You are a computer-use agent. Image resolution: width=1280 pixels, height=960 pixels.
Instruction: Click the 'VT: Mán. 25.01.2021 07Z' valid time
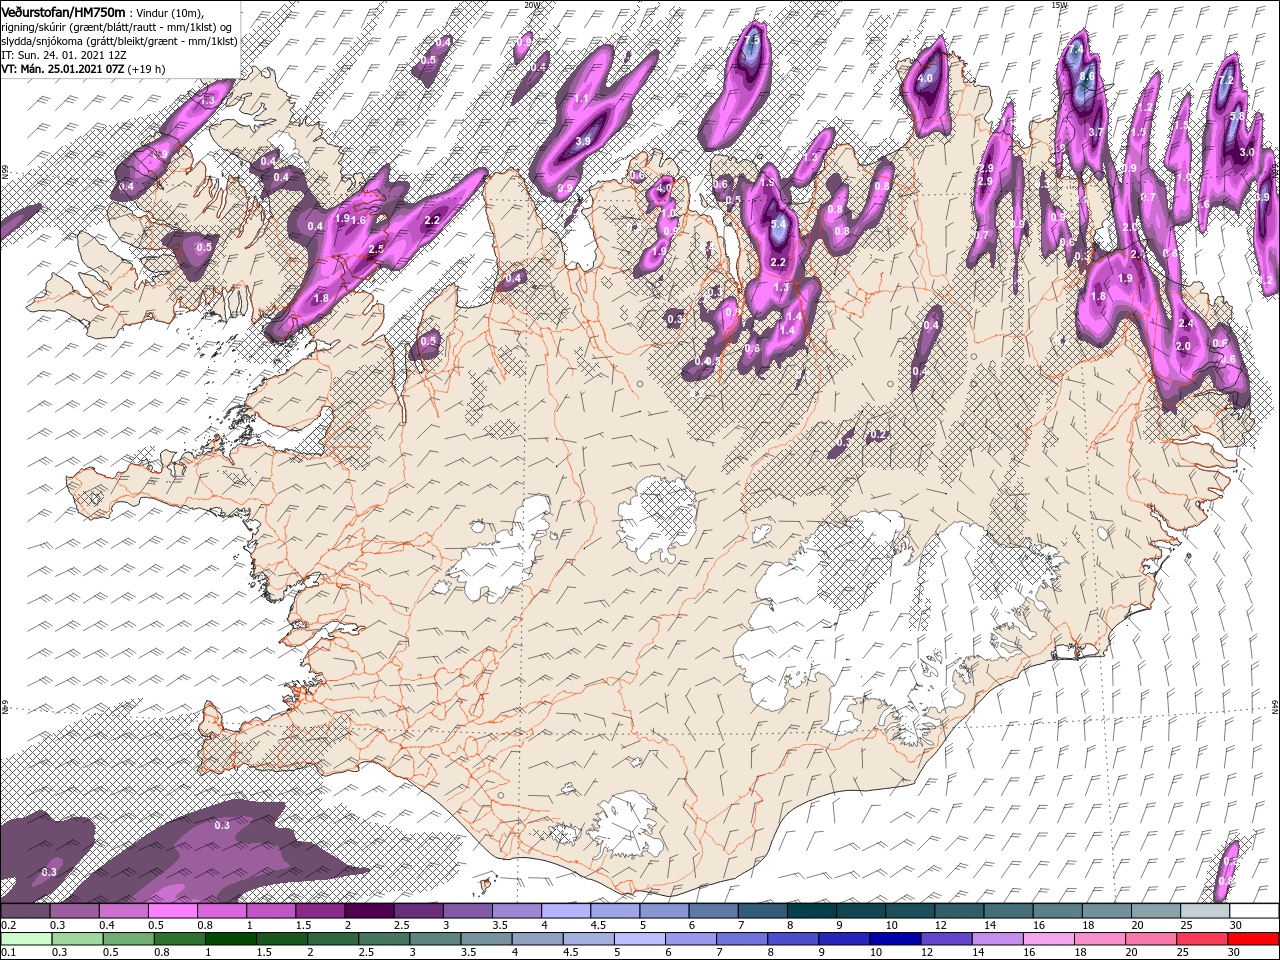click(62, 69)
